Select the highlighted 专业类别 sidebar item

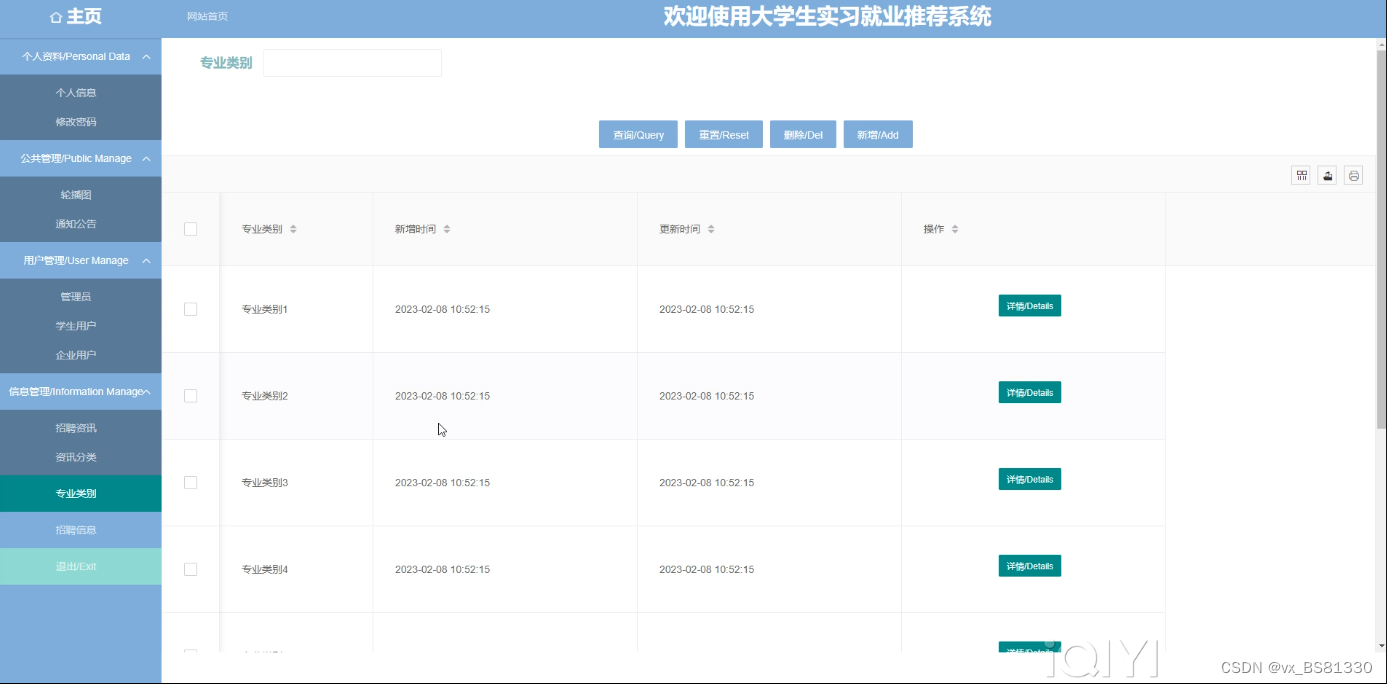click(80, 493)
